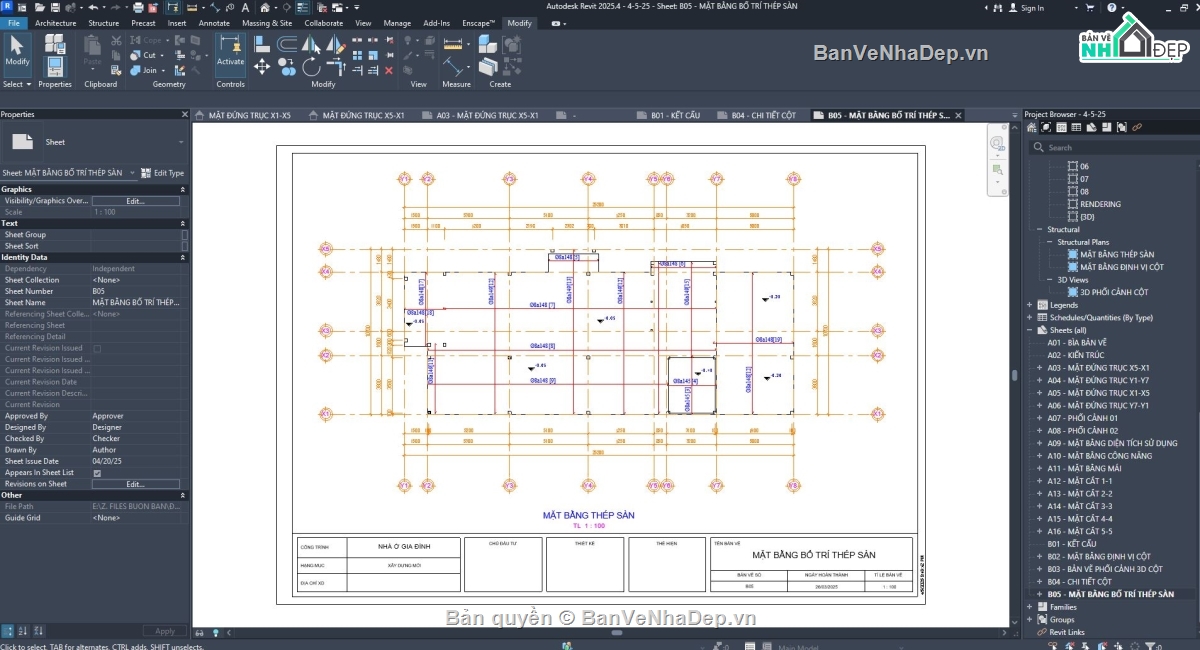1200x650 pixels.
Task: Expand the Legends tree node
Action: click(1029, 305)
